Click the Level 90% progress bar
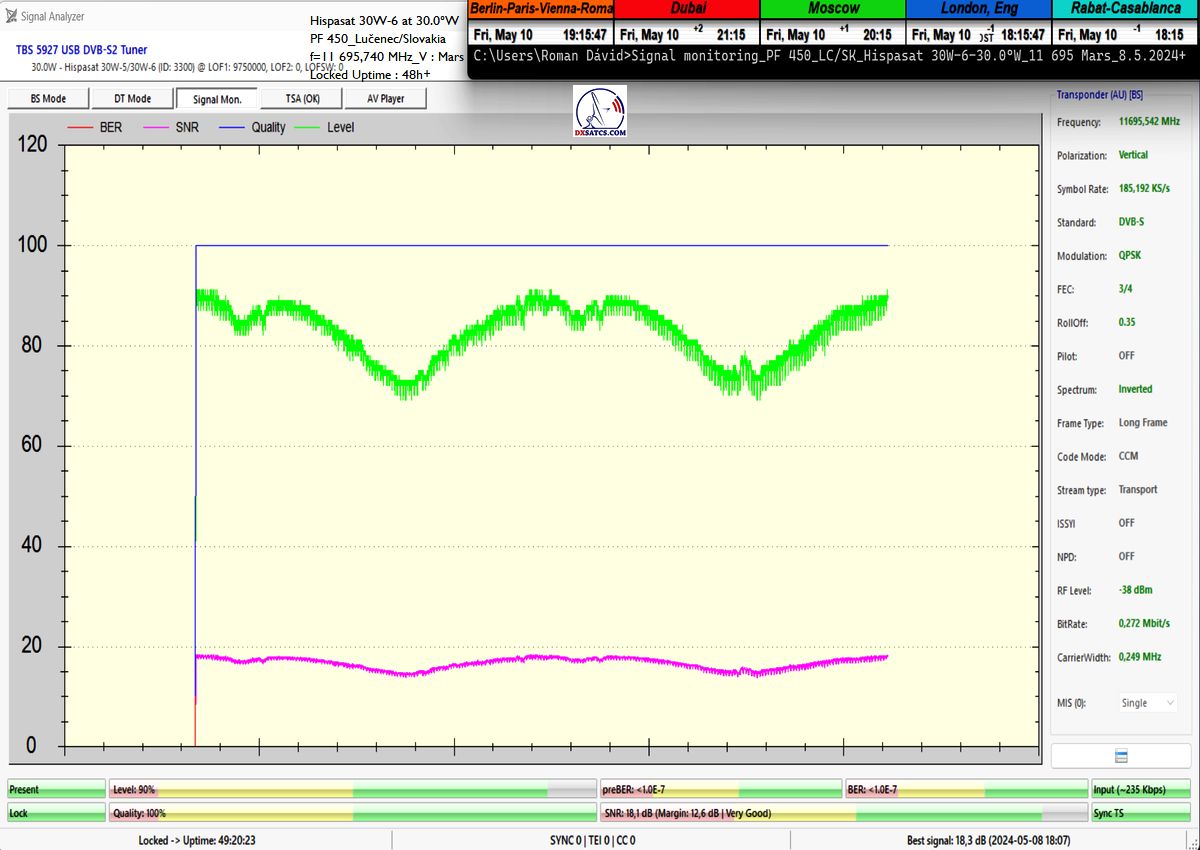1200x850 pixels. 352,790
